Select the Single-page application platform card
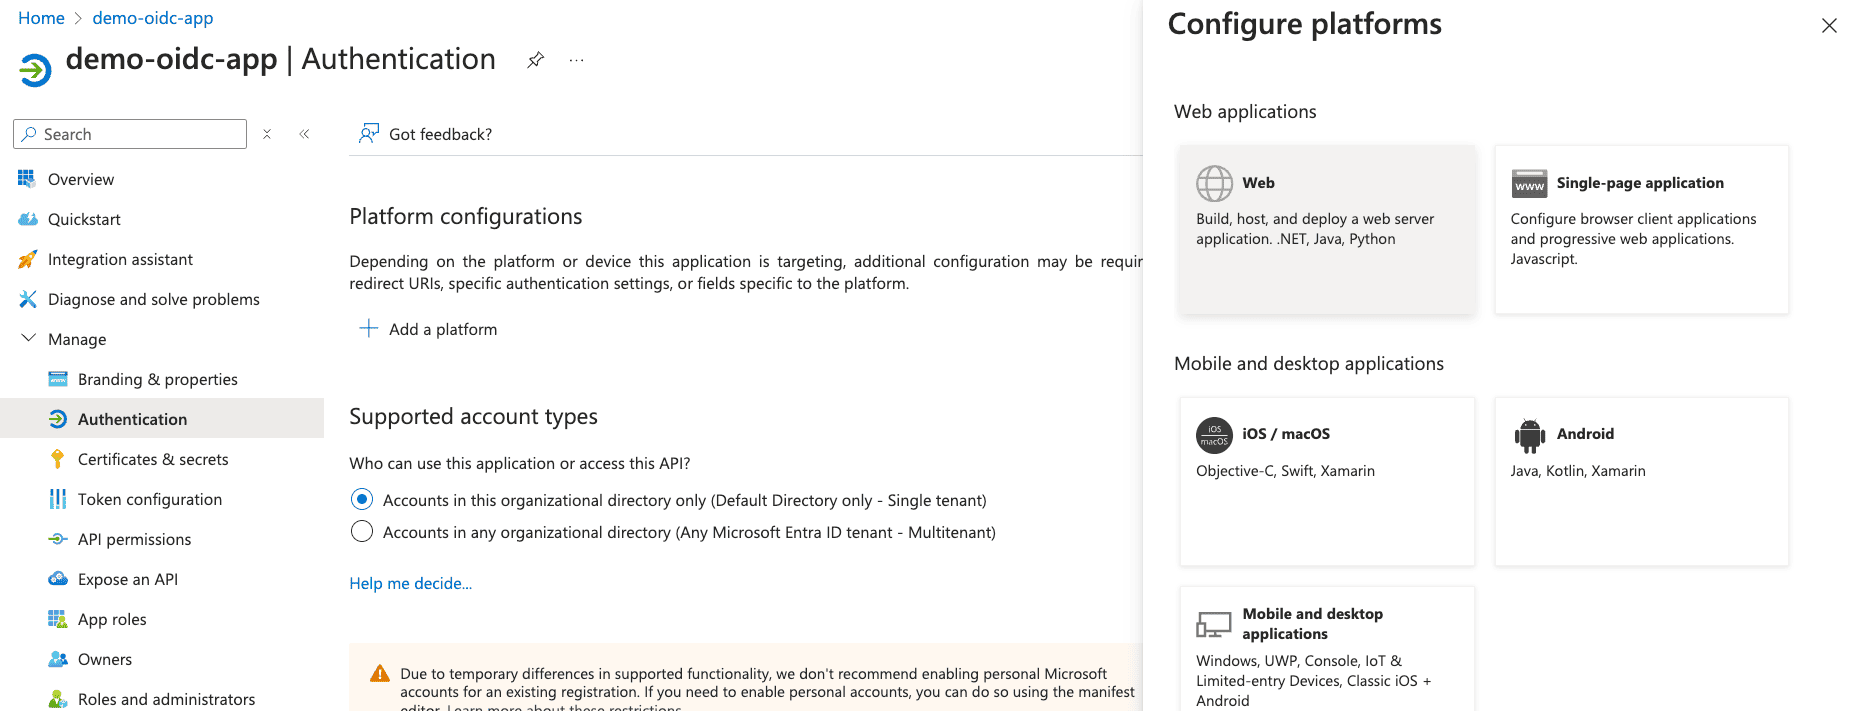 pos(1640,229)
